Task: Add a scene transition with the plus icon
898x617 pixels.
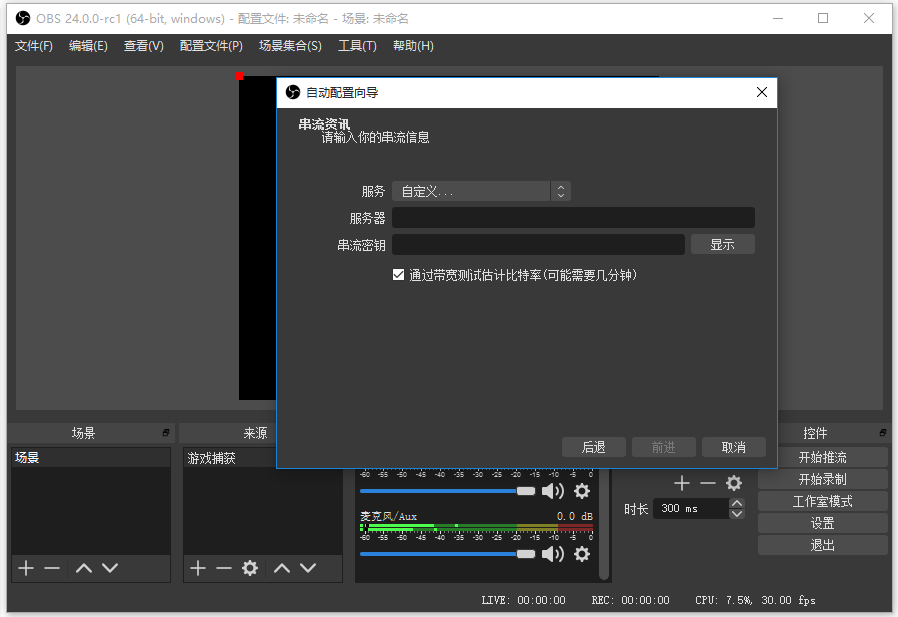Action: (x=681, y=483)
